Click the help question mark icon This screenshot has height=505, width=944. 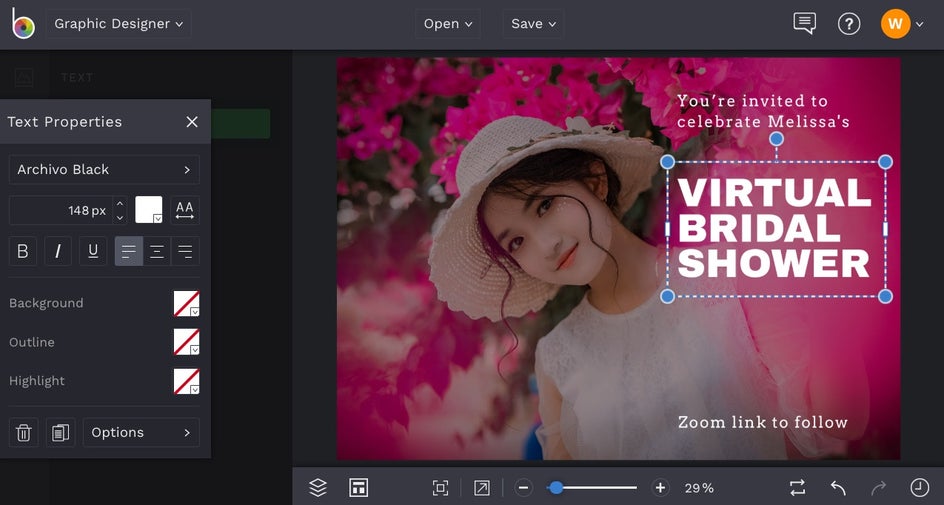click(x=849, y=24)
